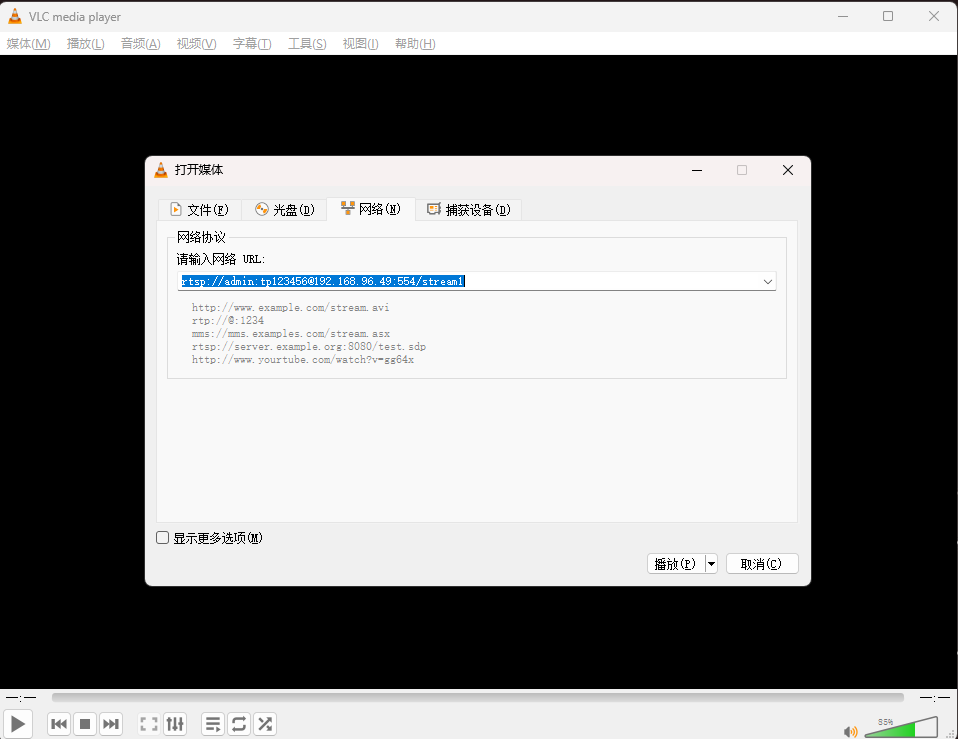Switch to the 捕获设备(D) tab
This screenshot has height=739, width=958.
[469, 209]
